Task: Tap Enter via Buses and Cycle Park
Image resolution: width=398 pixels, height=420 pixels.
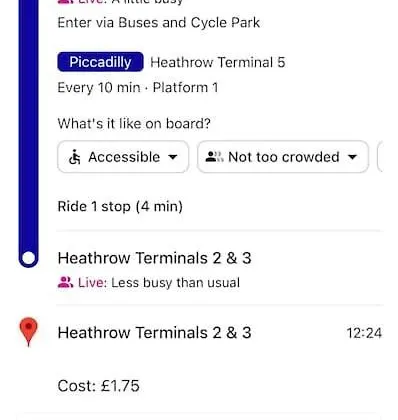Action: (159, 23)
